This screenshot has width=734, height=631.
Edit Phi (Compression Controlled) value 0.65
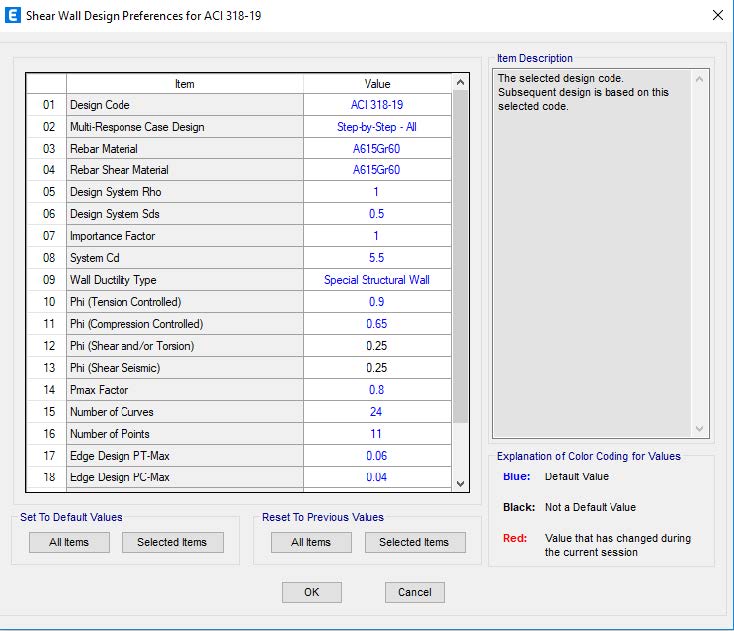coord(377,324)
